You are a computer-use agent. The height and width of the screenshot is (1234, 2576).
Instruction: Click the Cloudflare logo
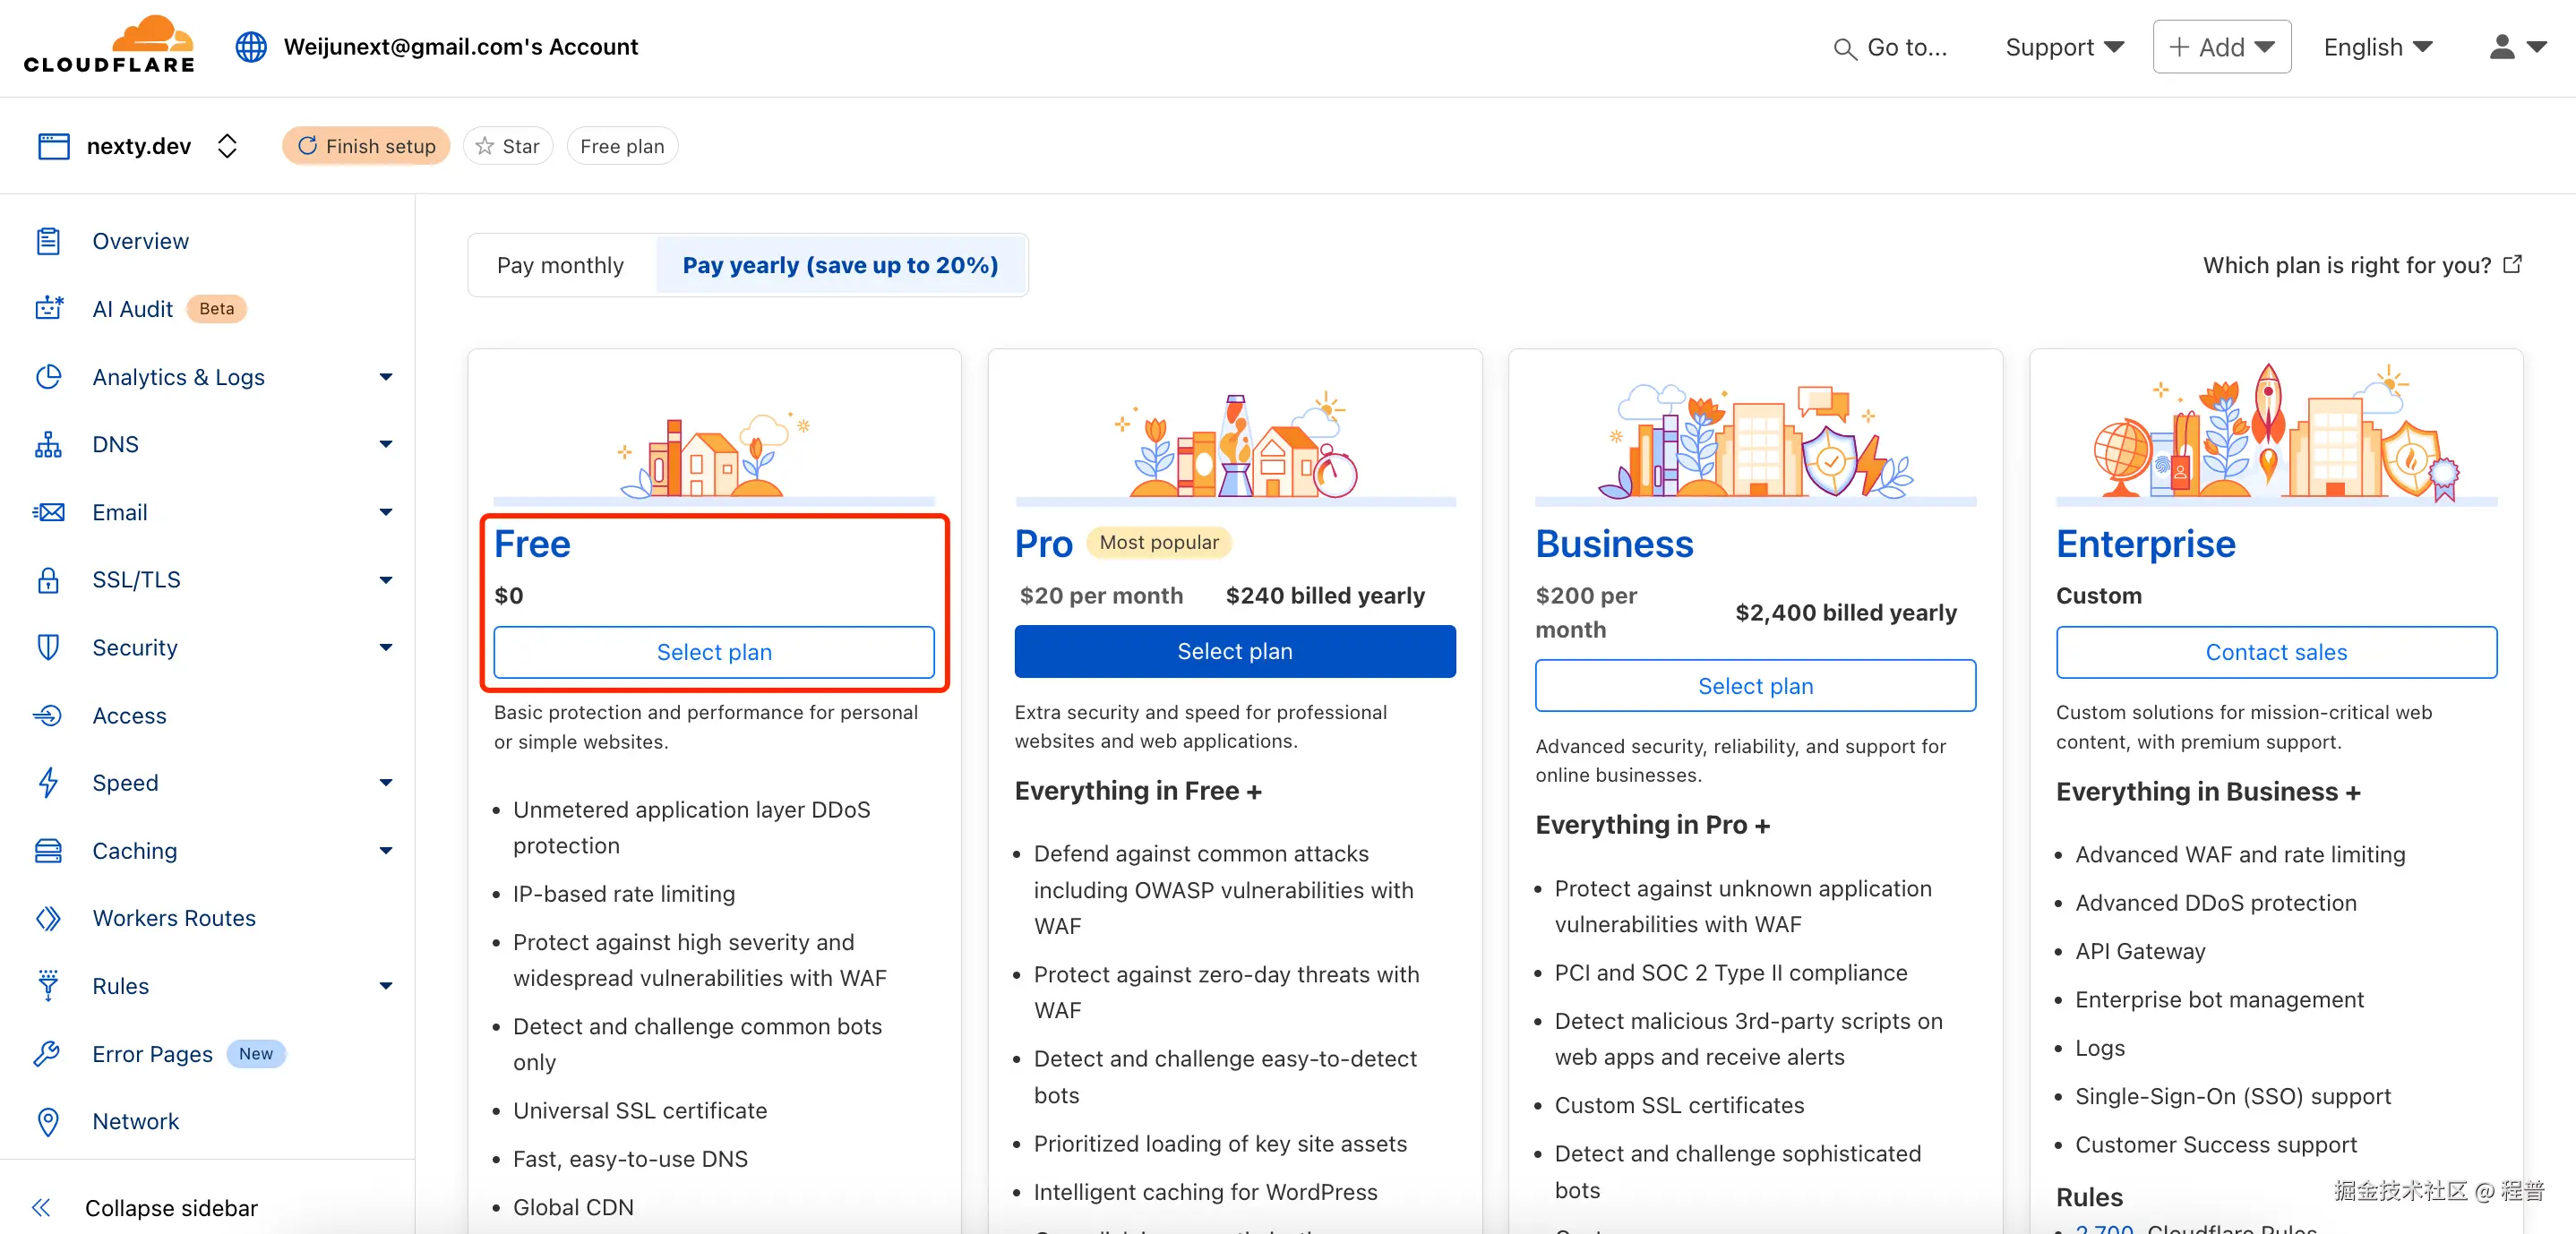point(109,45)
